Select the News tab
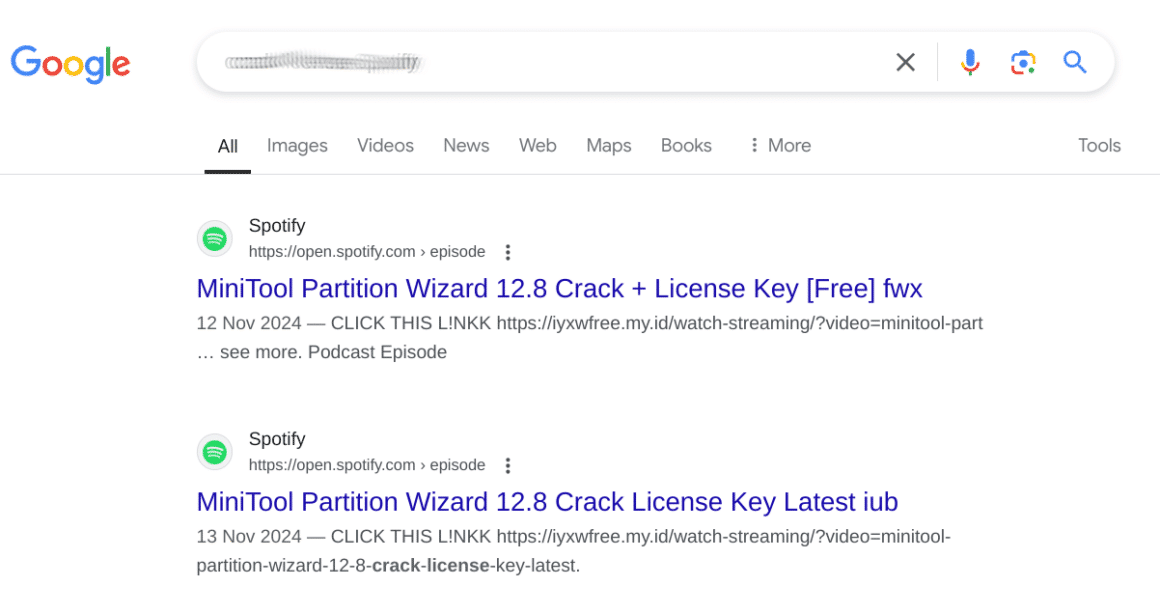This screenshot has height=614, width=1160. point(466,145)
